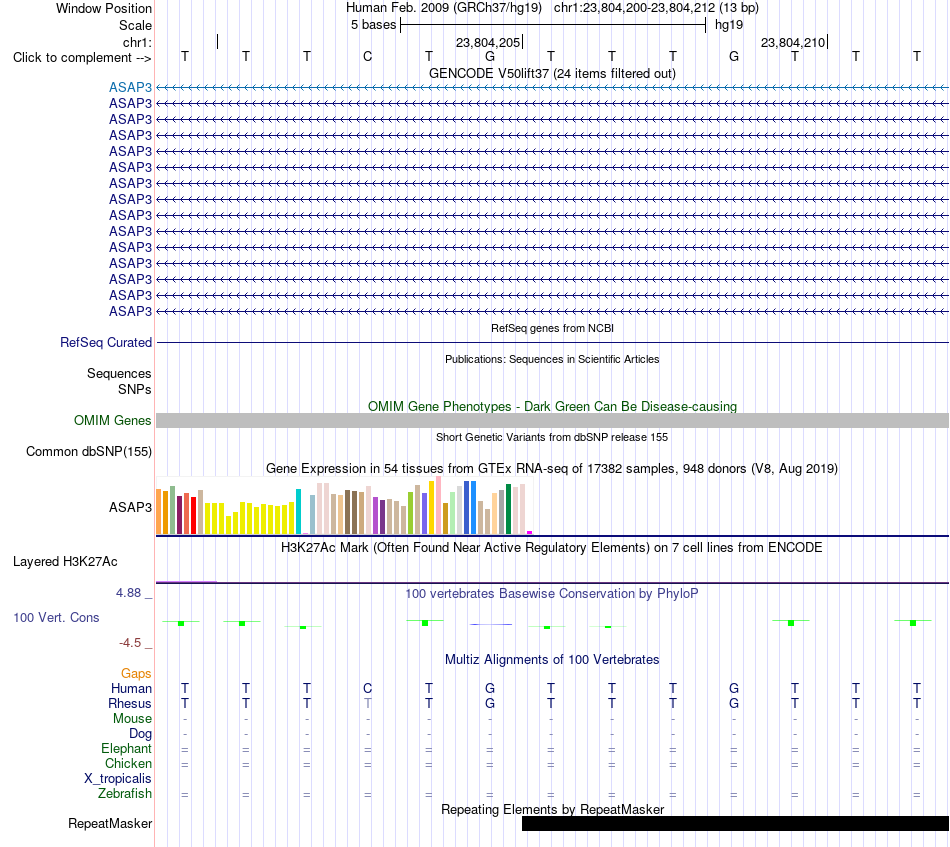Open 'Repeating Elements by RepeatMasker' title
Screen dimensions: 950x847
(x=552, y=809)
